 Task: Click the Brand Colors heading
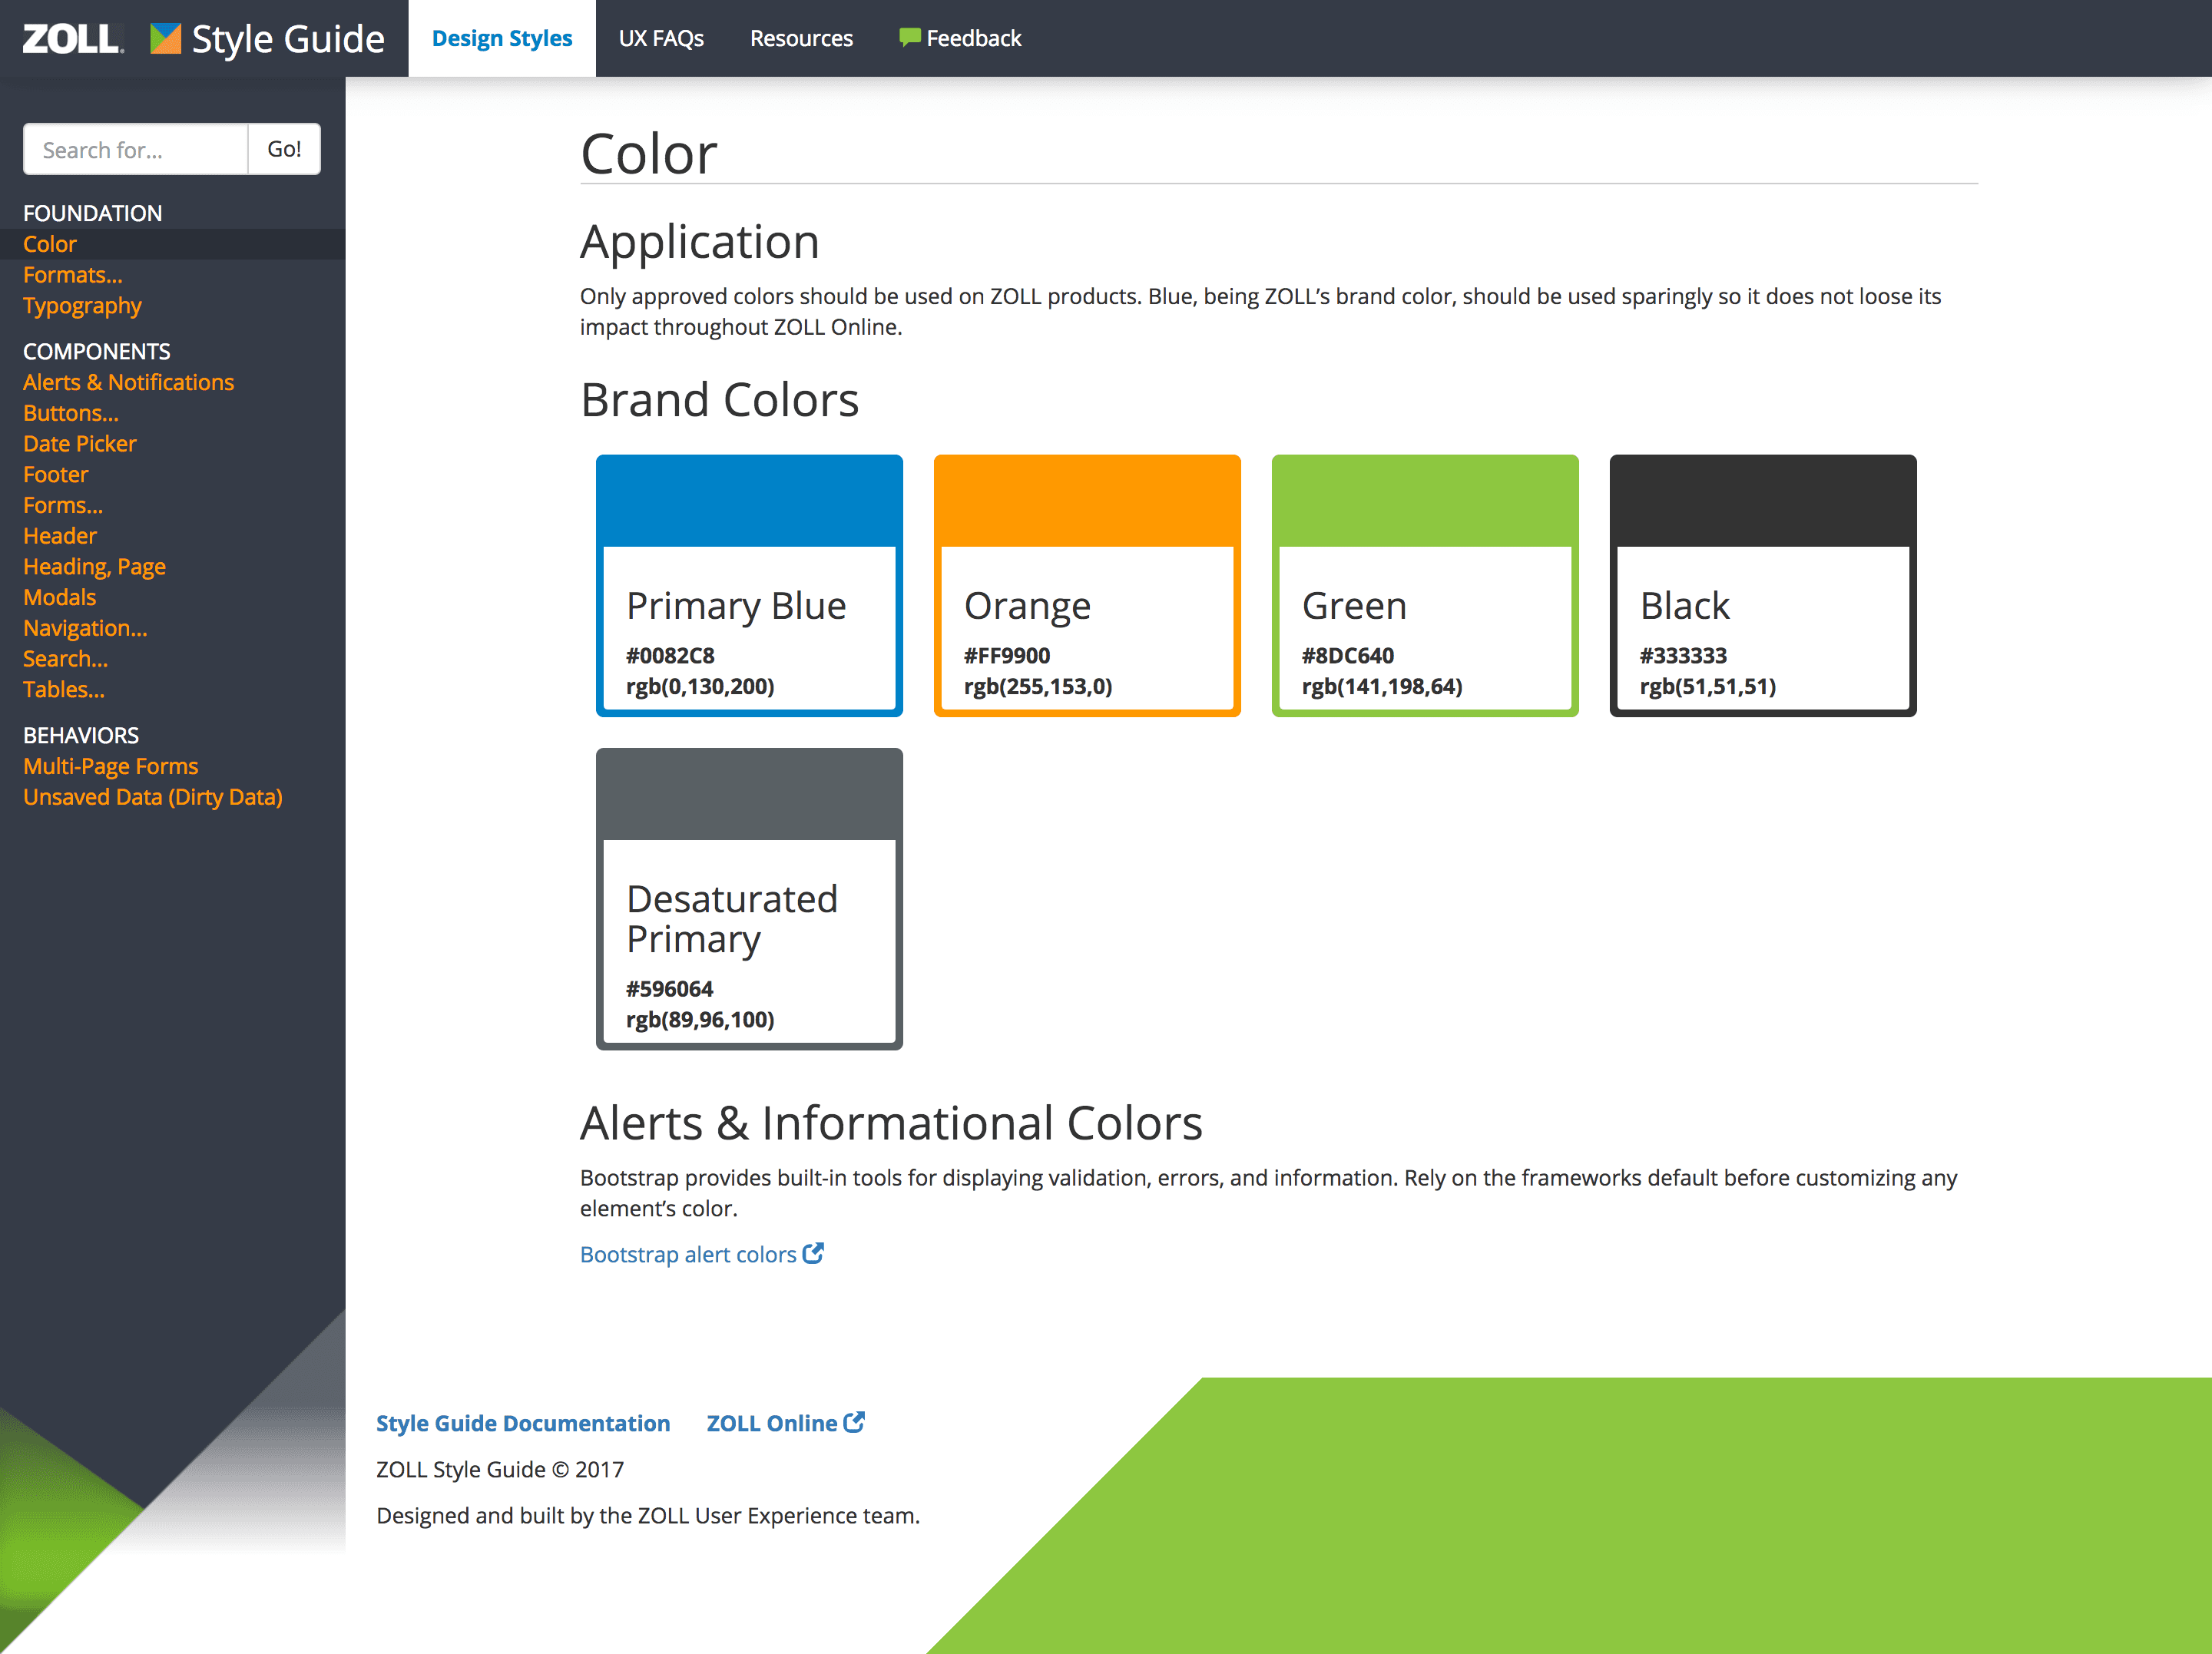click(x=719, y=400)
